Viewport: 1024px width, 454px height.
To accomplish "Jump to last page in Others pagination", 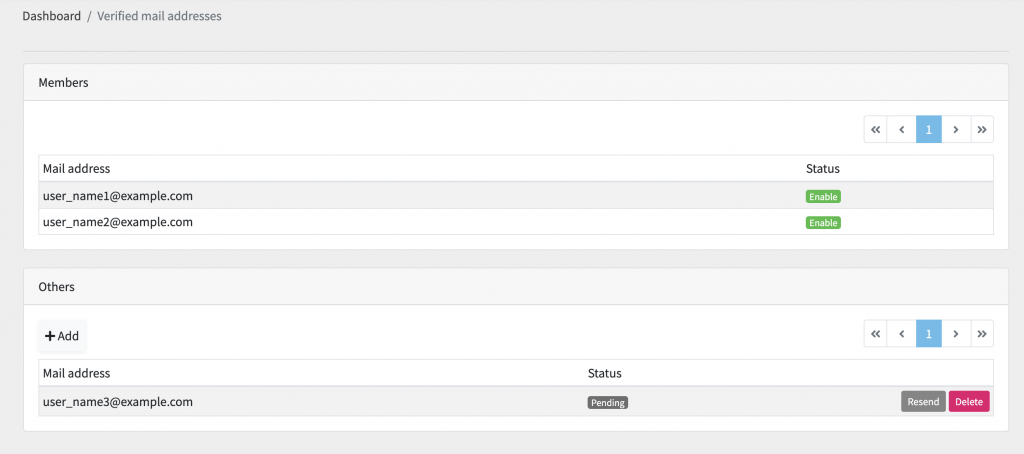I will [x=982, y=333].
